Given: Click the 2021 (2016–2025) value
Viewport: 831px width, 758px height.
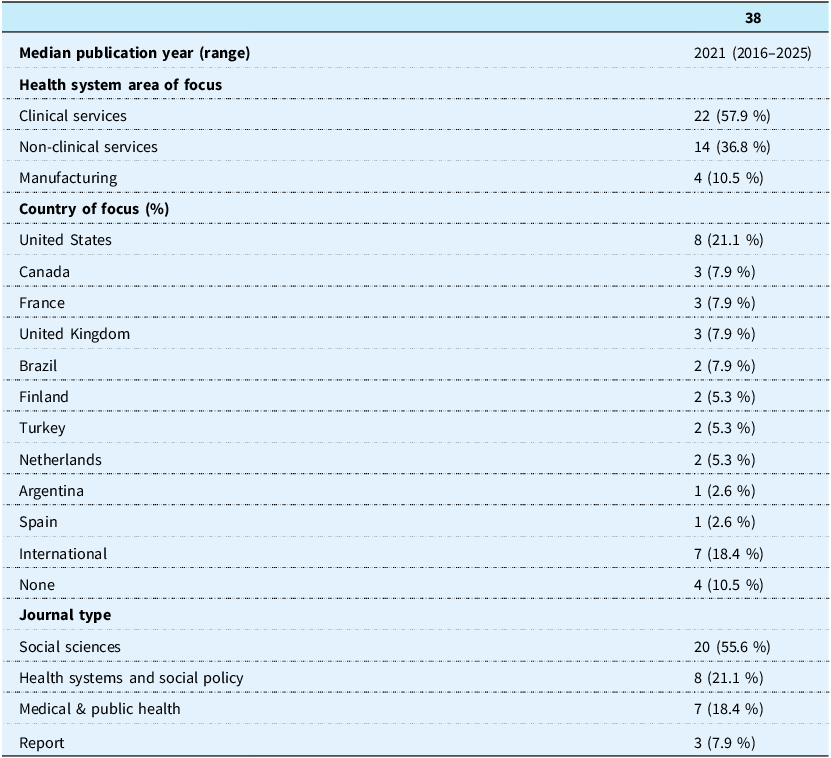Looking at the screenshot, I should pos(753,53).
